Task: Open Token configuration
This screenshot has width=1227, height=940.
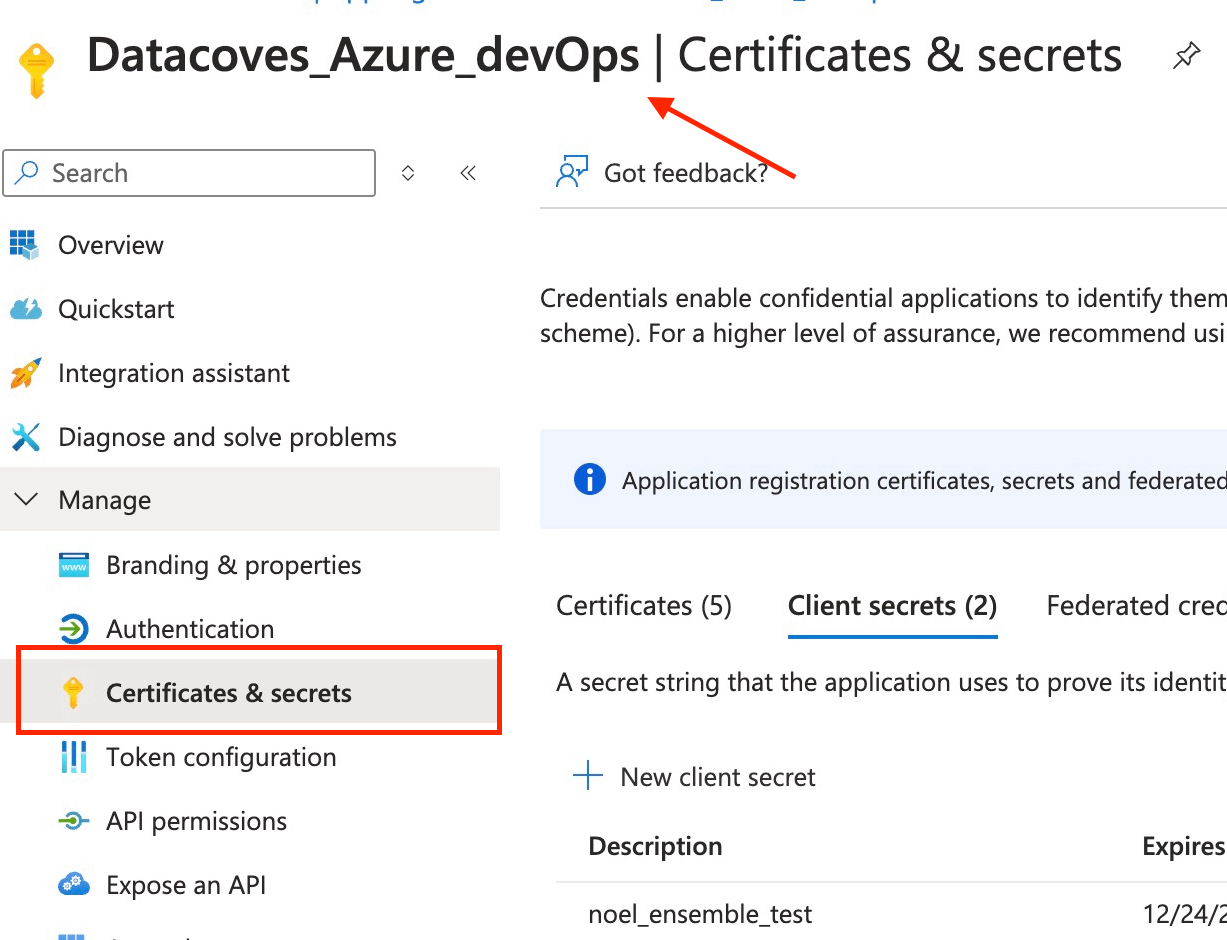Action: click(x=221, y=757)
